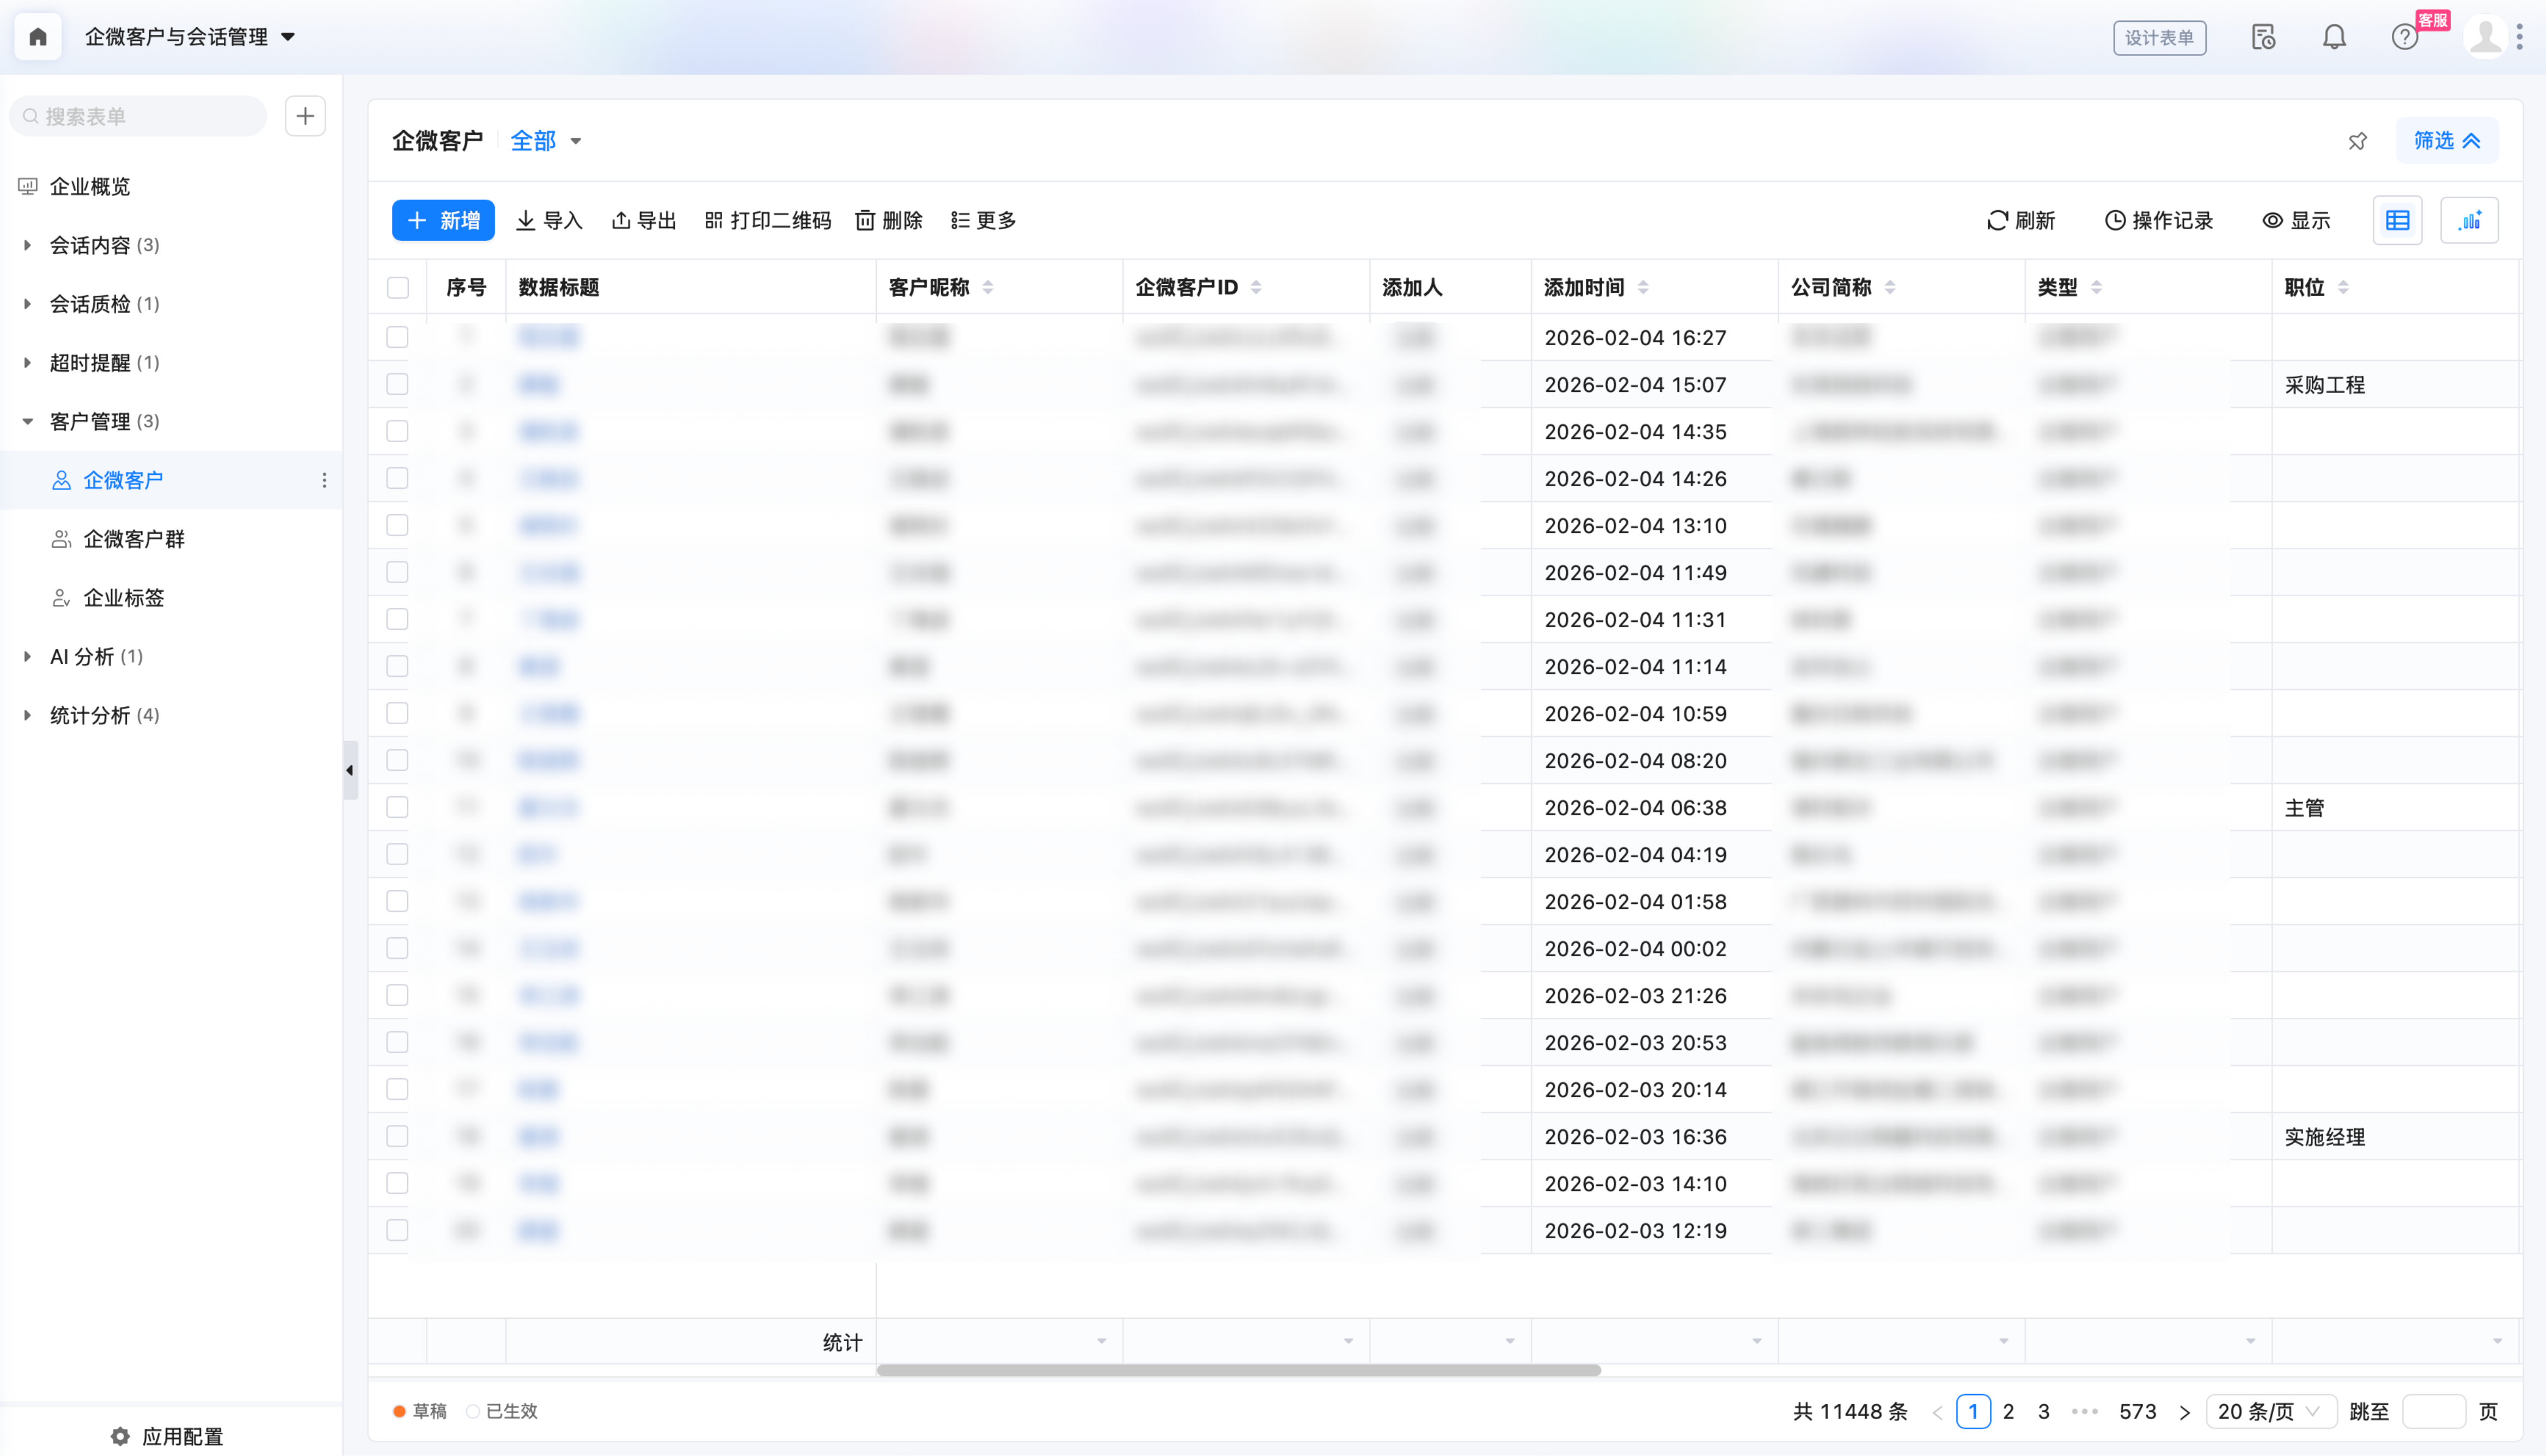Collapse the sidebar using the arrow handle
Image resolution: width=2546 pixels, height=1456 pixels.
pyautogui.click(x=349, y=770)
